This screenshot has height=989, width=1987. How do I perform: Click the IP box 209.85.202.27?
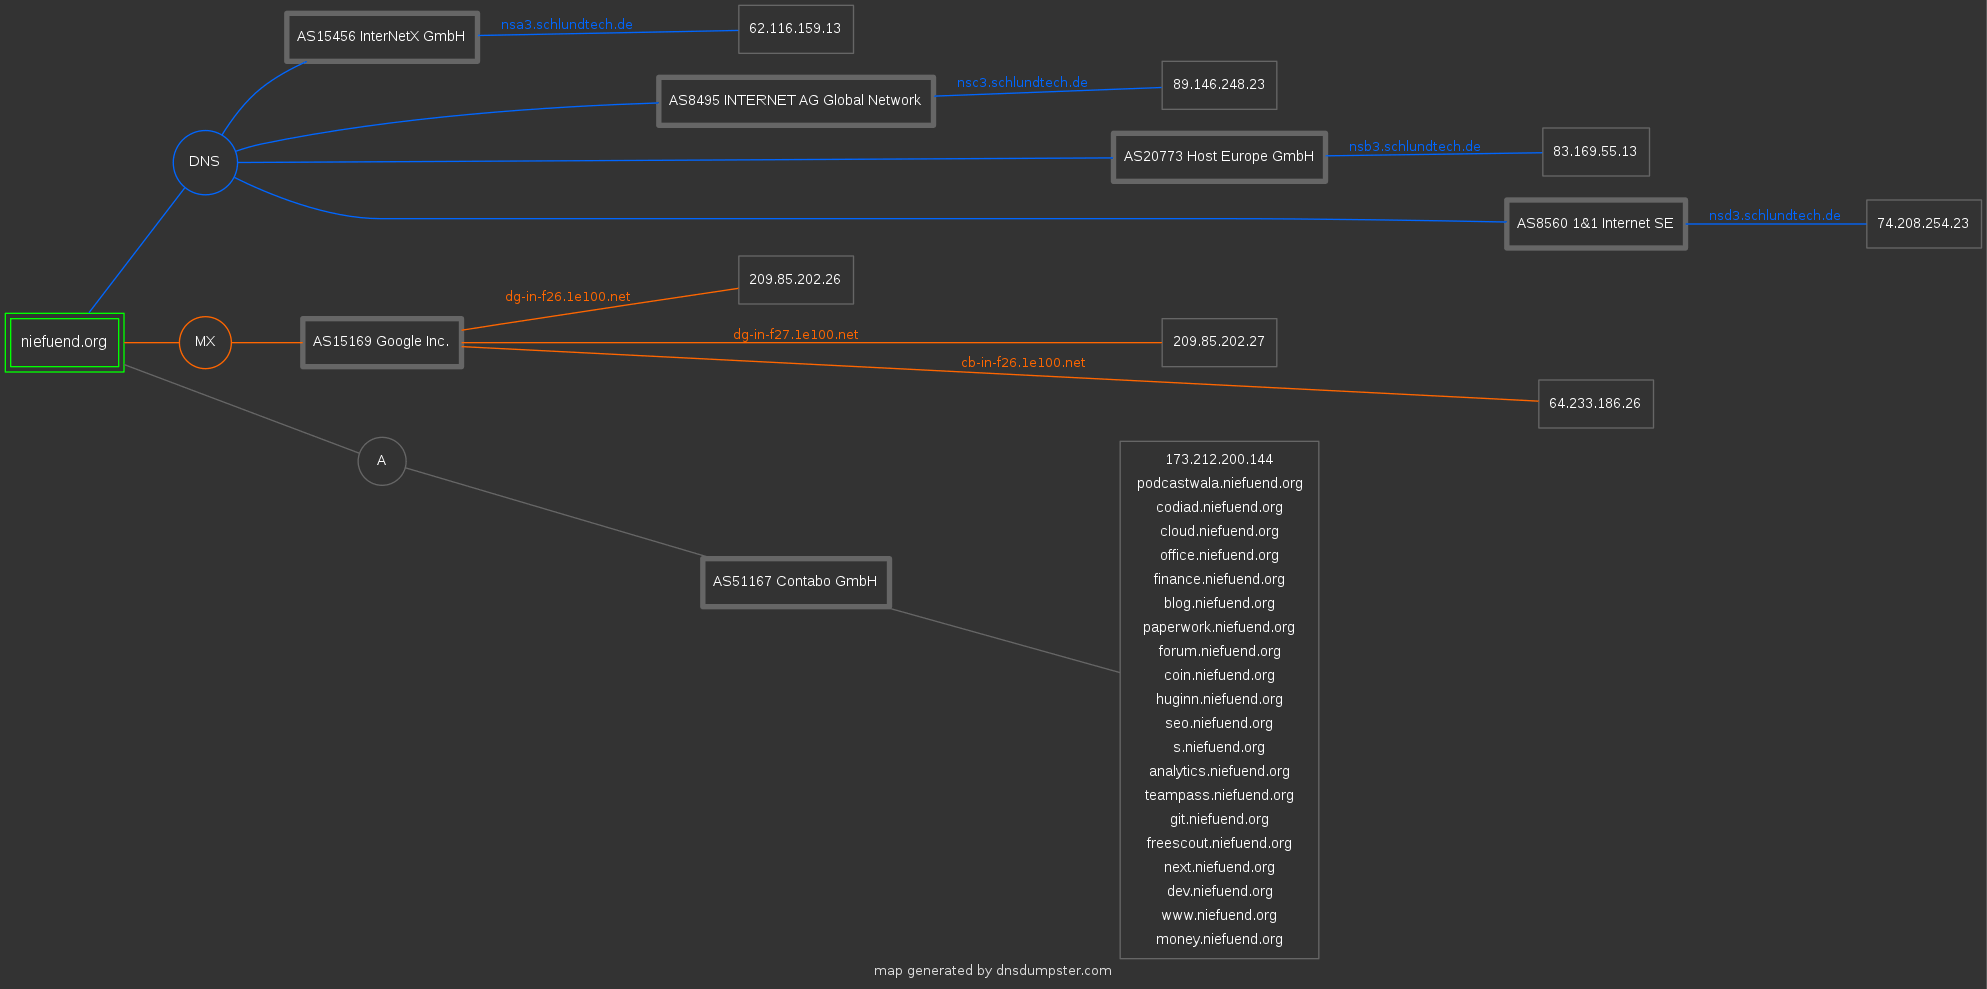click(x=1219, y=342)
